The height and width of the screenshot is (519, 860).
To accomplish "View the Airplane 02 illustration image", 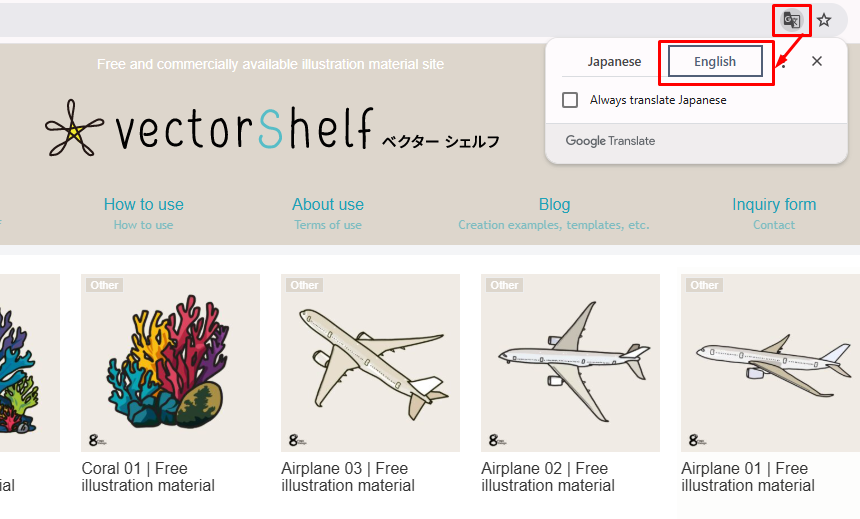I will (570, 362).
